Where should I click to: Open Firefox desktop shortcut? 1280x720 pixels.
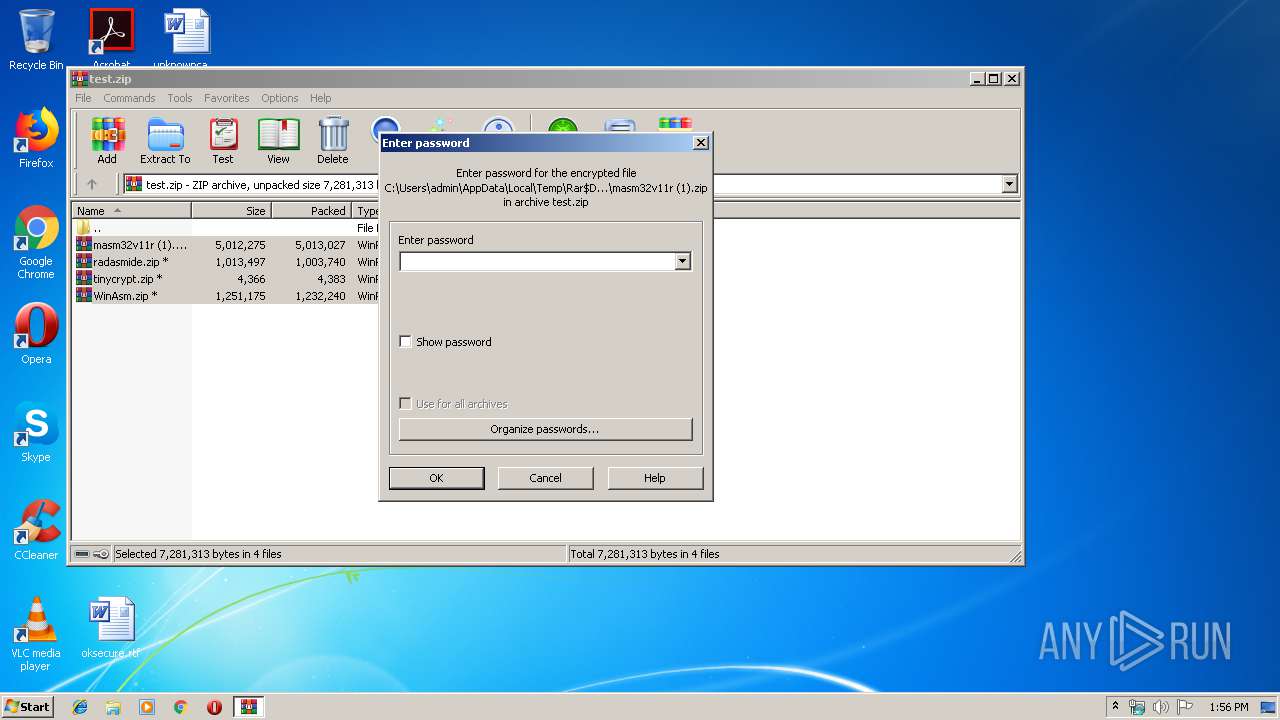(36, 138)
